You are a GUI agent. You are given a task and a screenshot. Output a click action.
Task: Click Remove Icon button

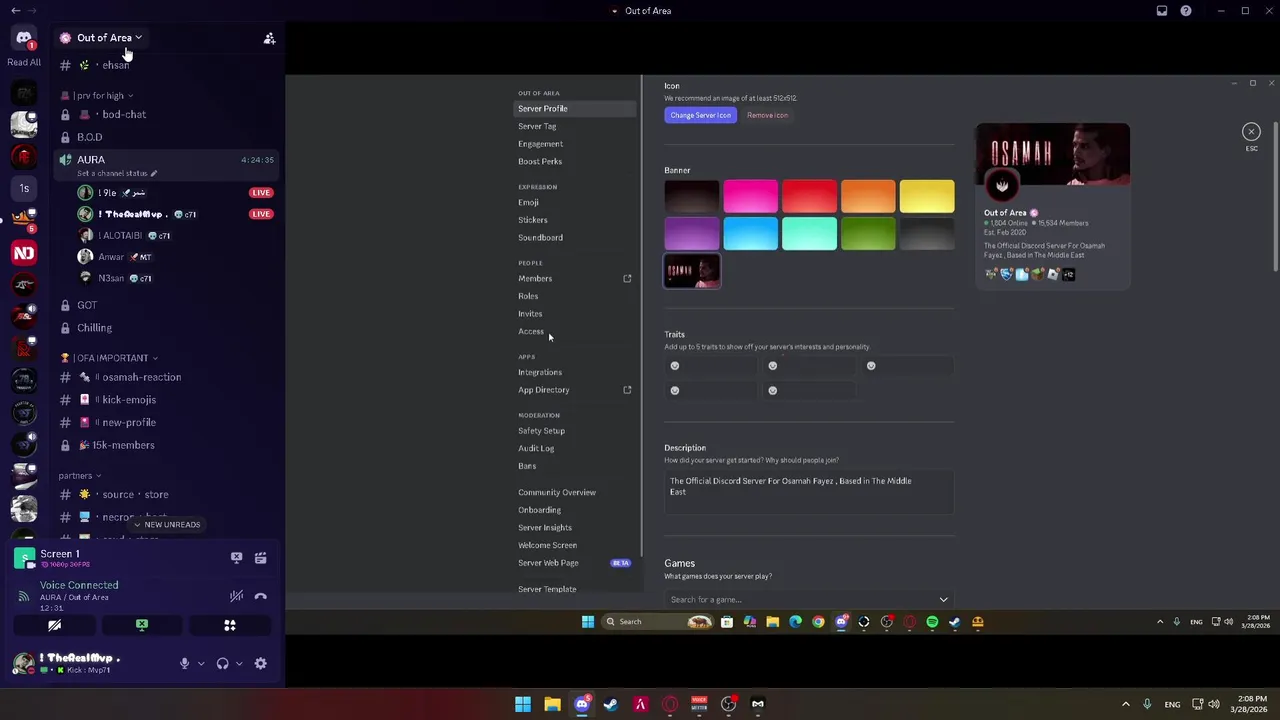pos(767,115)
